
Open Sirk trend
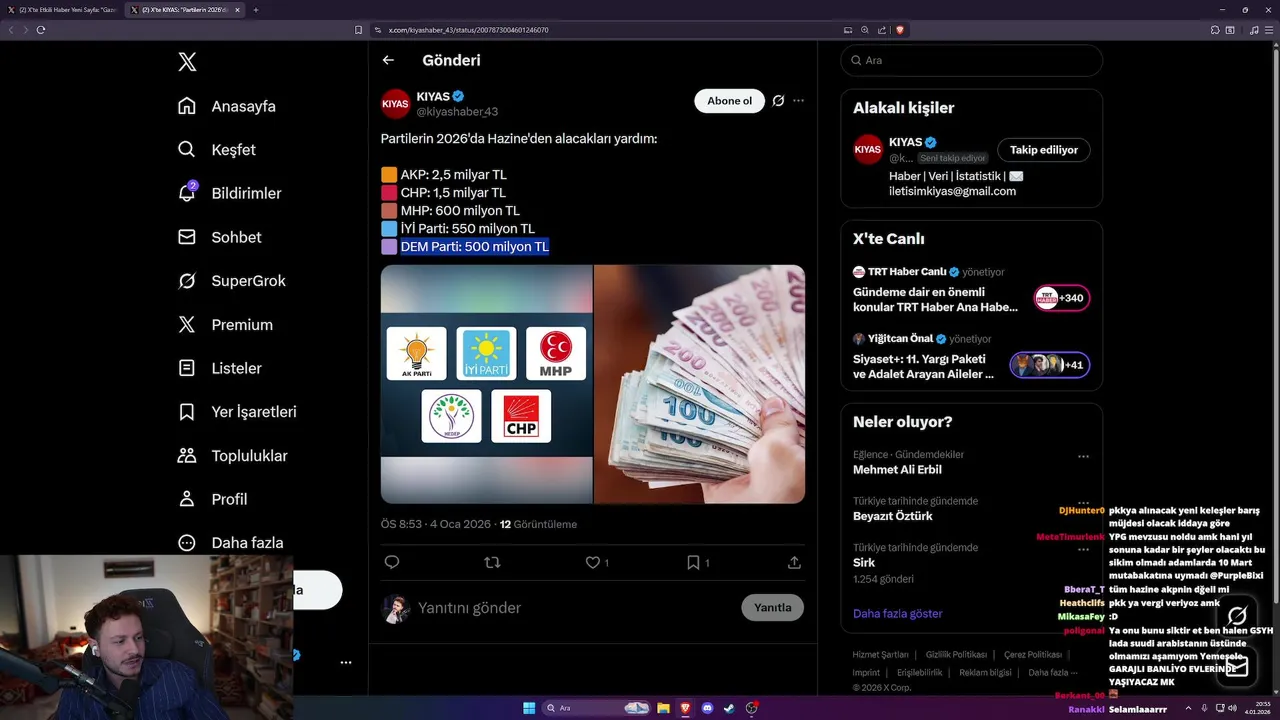[864, 563]
